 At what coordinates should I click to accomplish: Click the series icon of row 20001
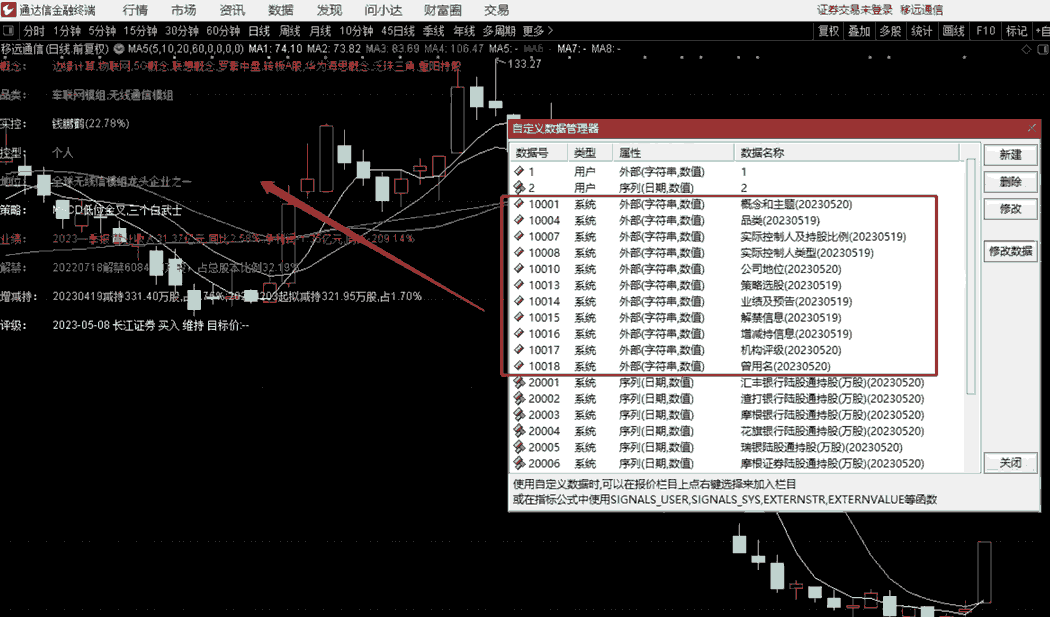519,382
